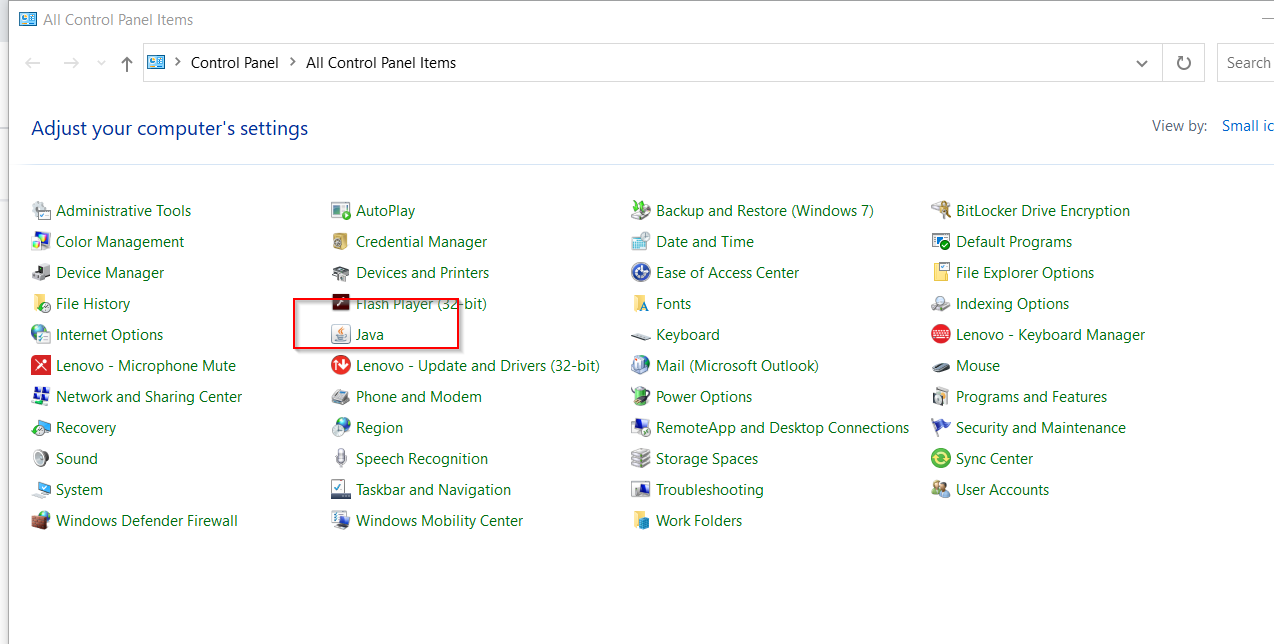Click the Refresh button in address bar

tap(1184, 63)
